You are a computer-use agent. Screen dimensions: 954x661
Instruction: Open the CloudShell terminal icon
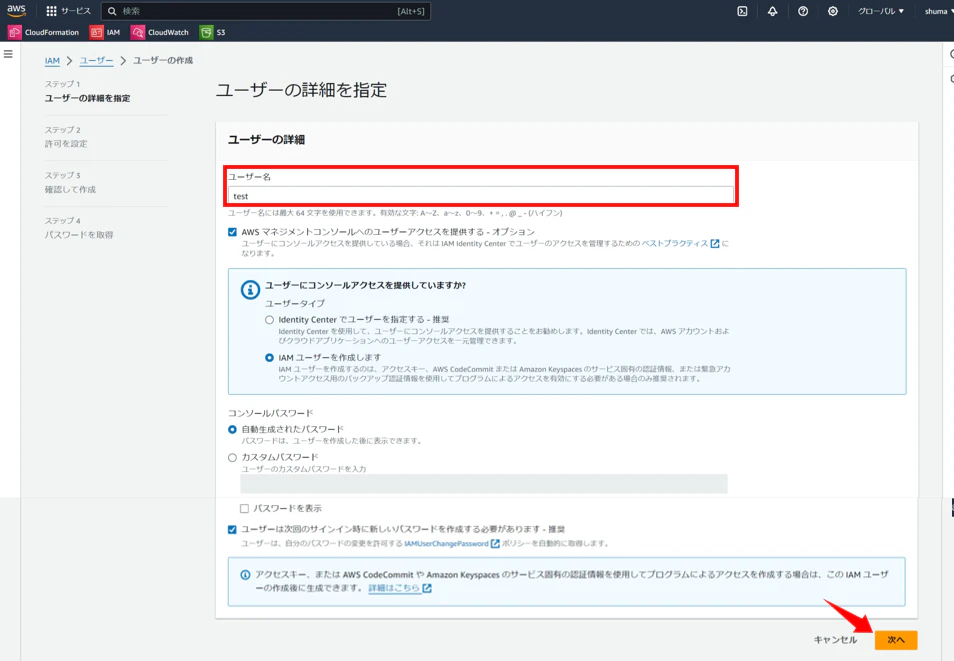coord(742,11)
